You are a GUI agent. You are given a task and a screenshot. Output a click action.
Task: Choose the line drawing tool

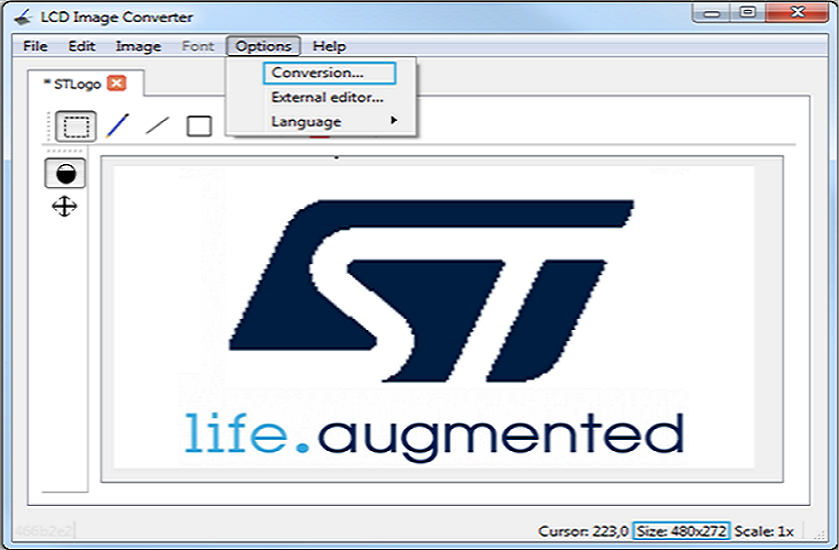point(157,126)
